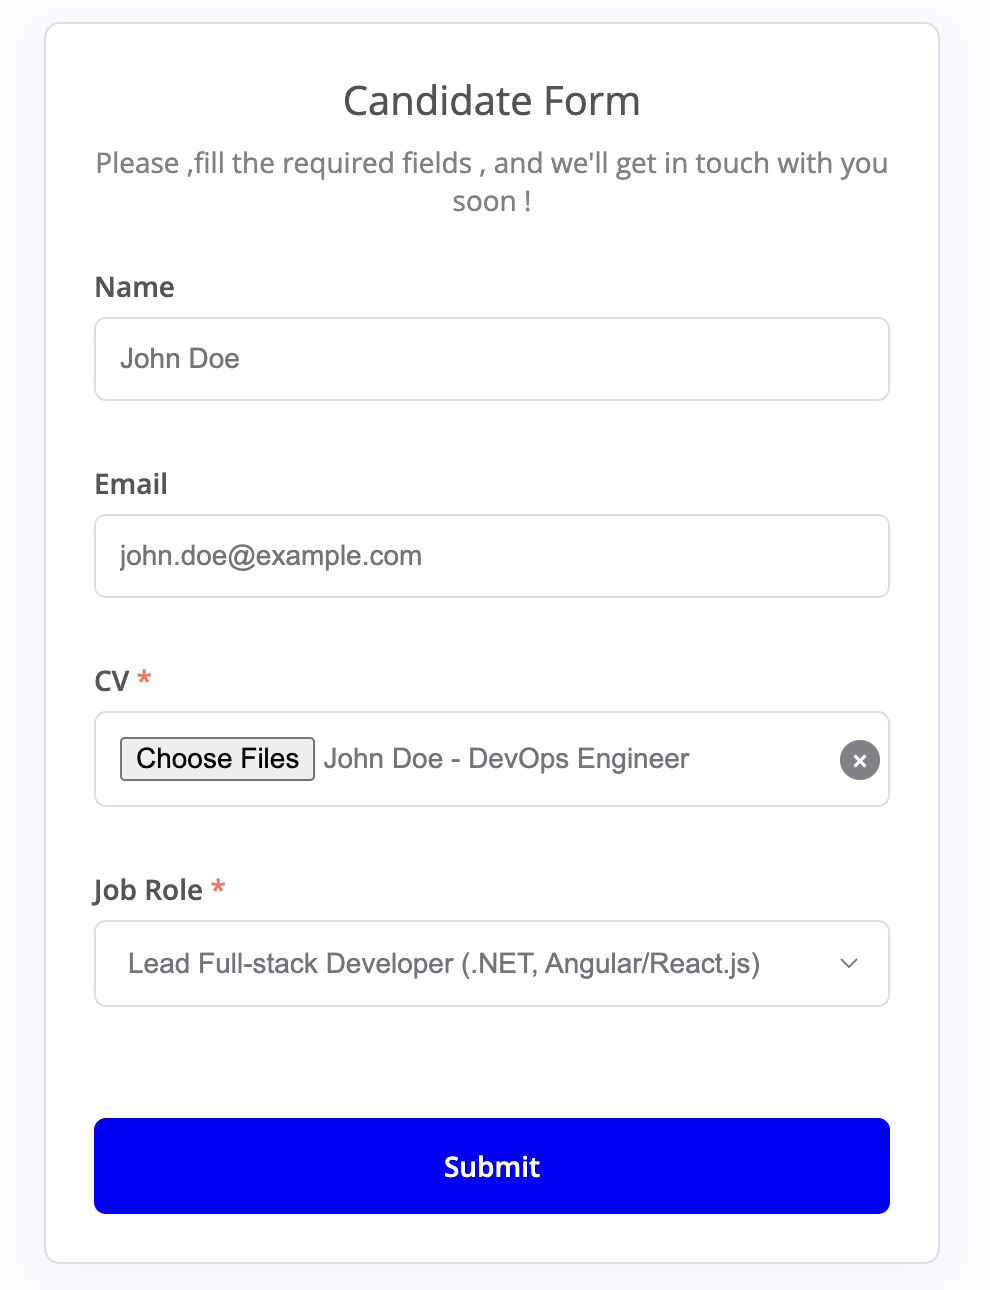The width and height of the screenshot is (990, 1290).
Task: Click the Name field label
Action: pyautogui.click(x=134, y=288)
